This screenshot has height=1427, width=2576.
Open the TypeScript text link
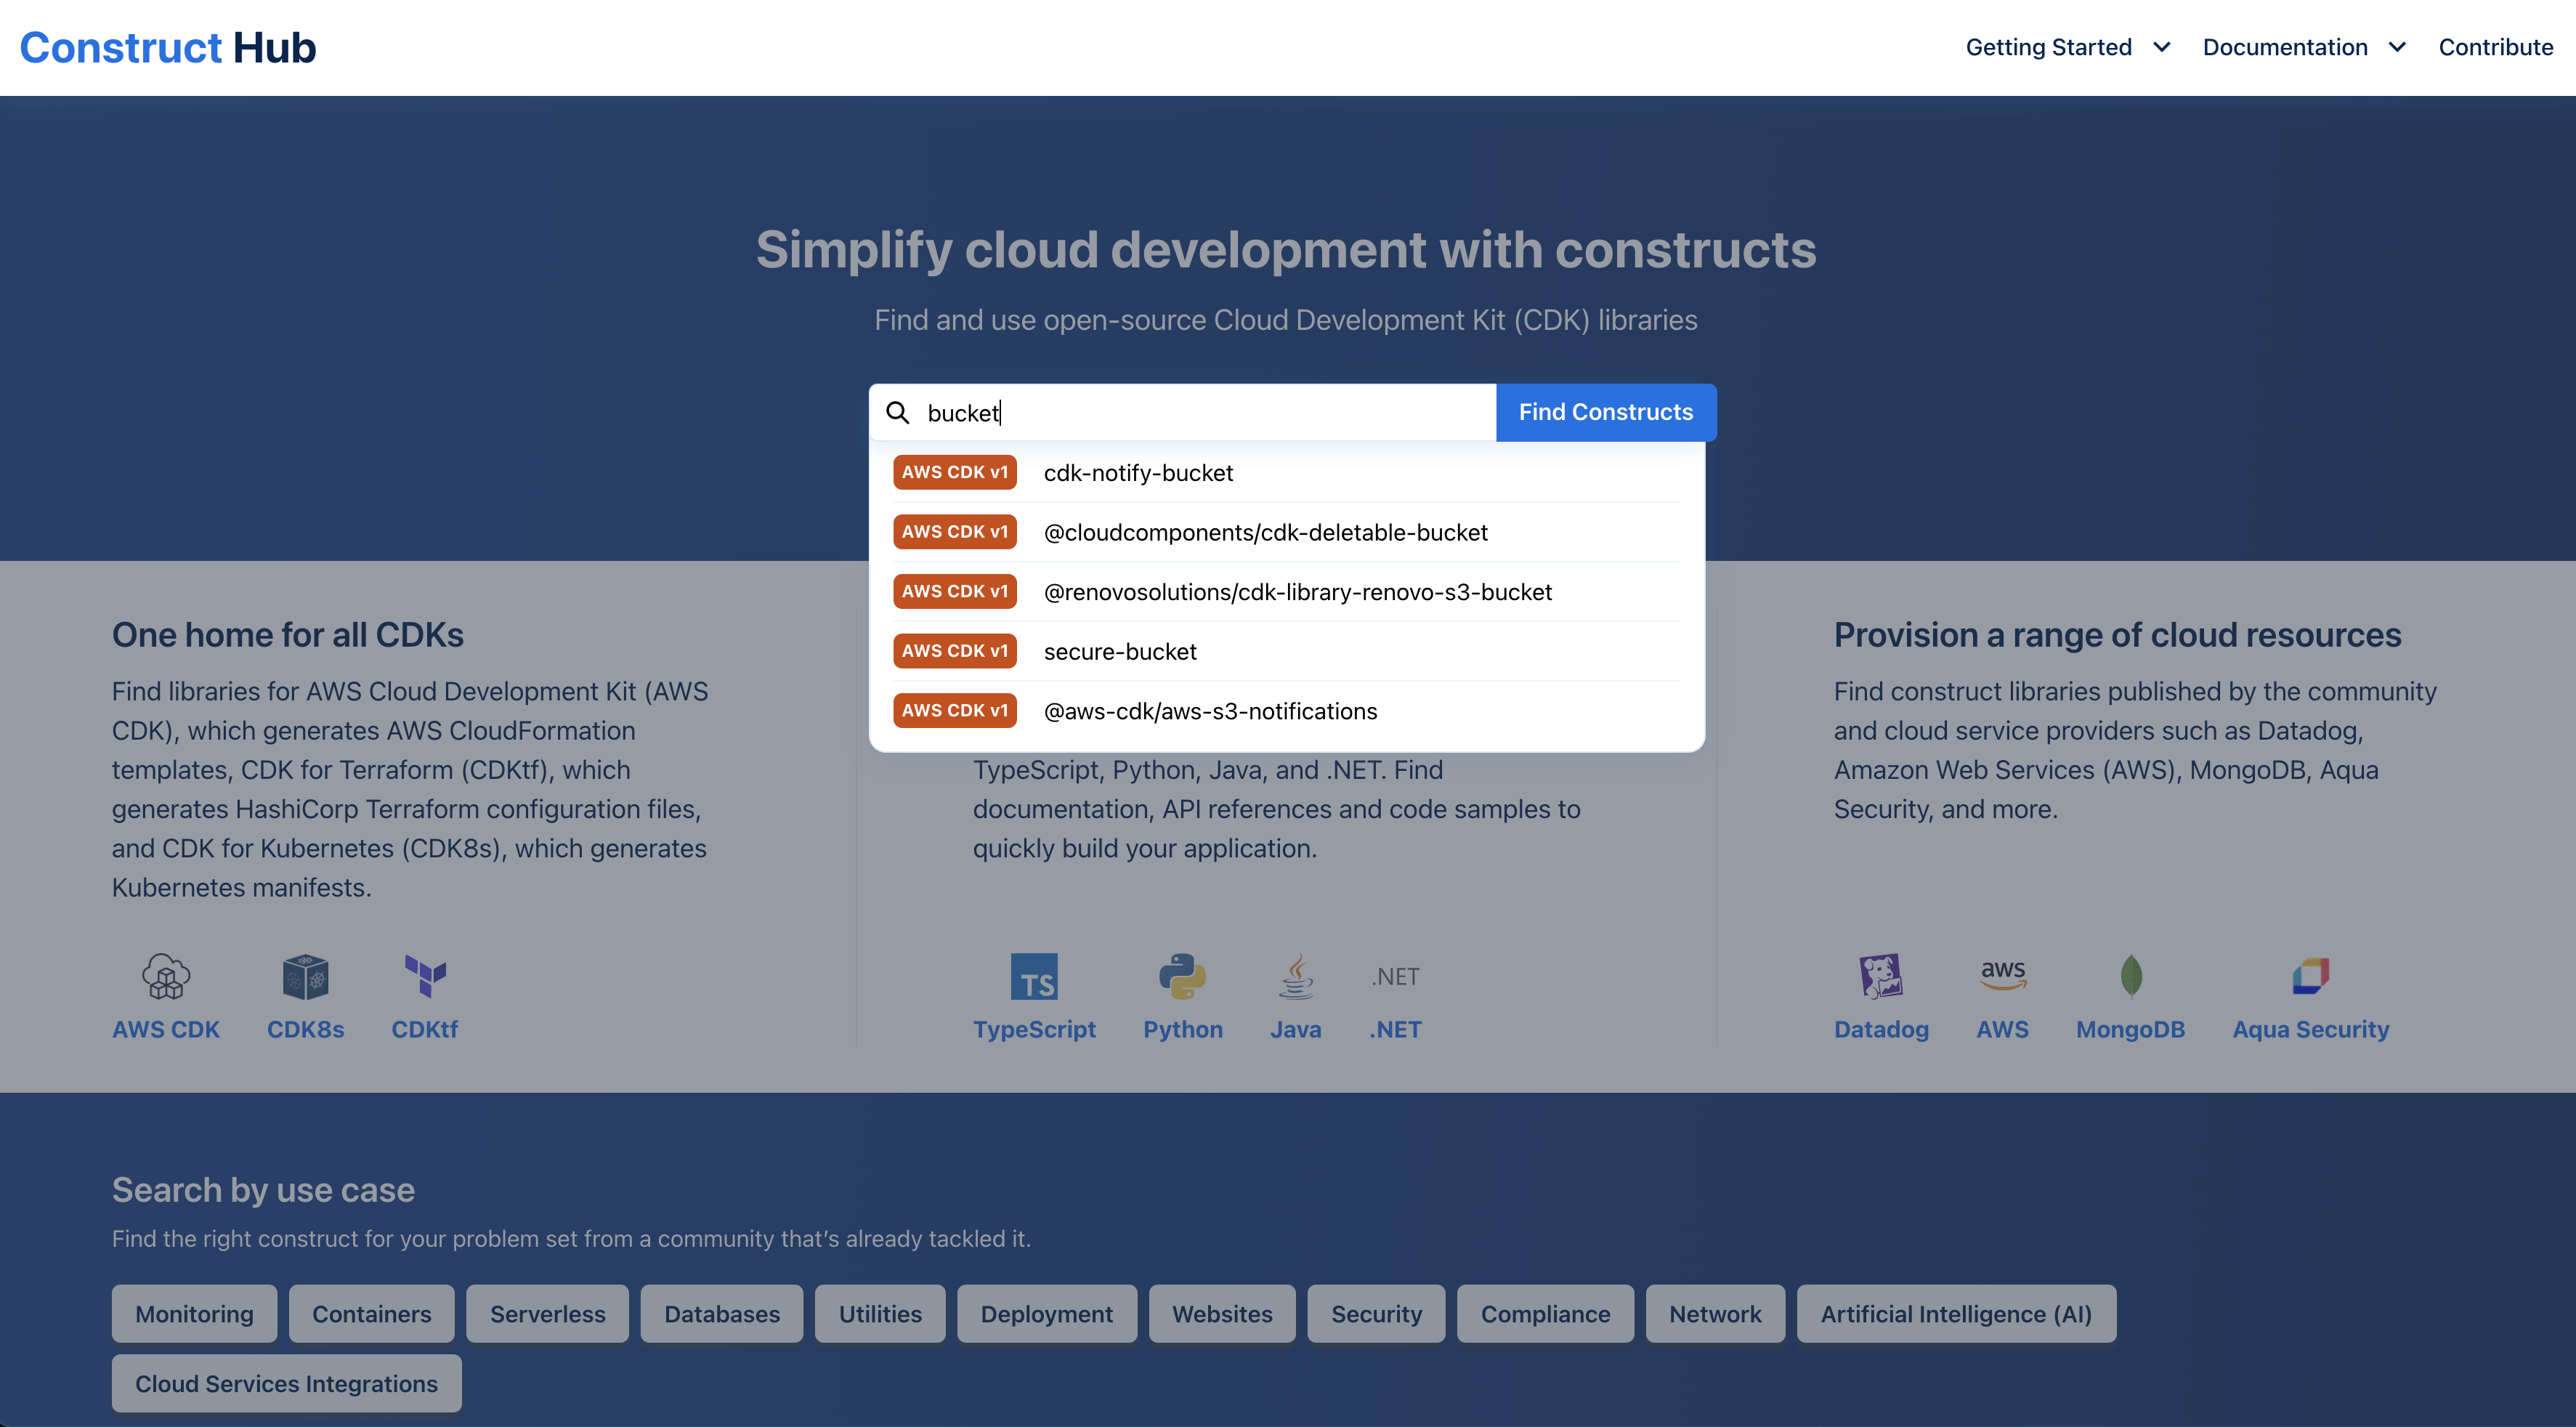pos(1034,1029)
